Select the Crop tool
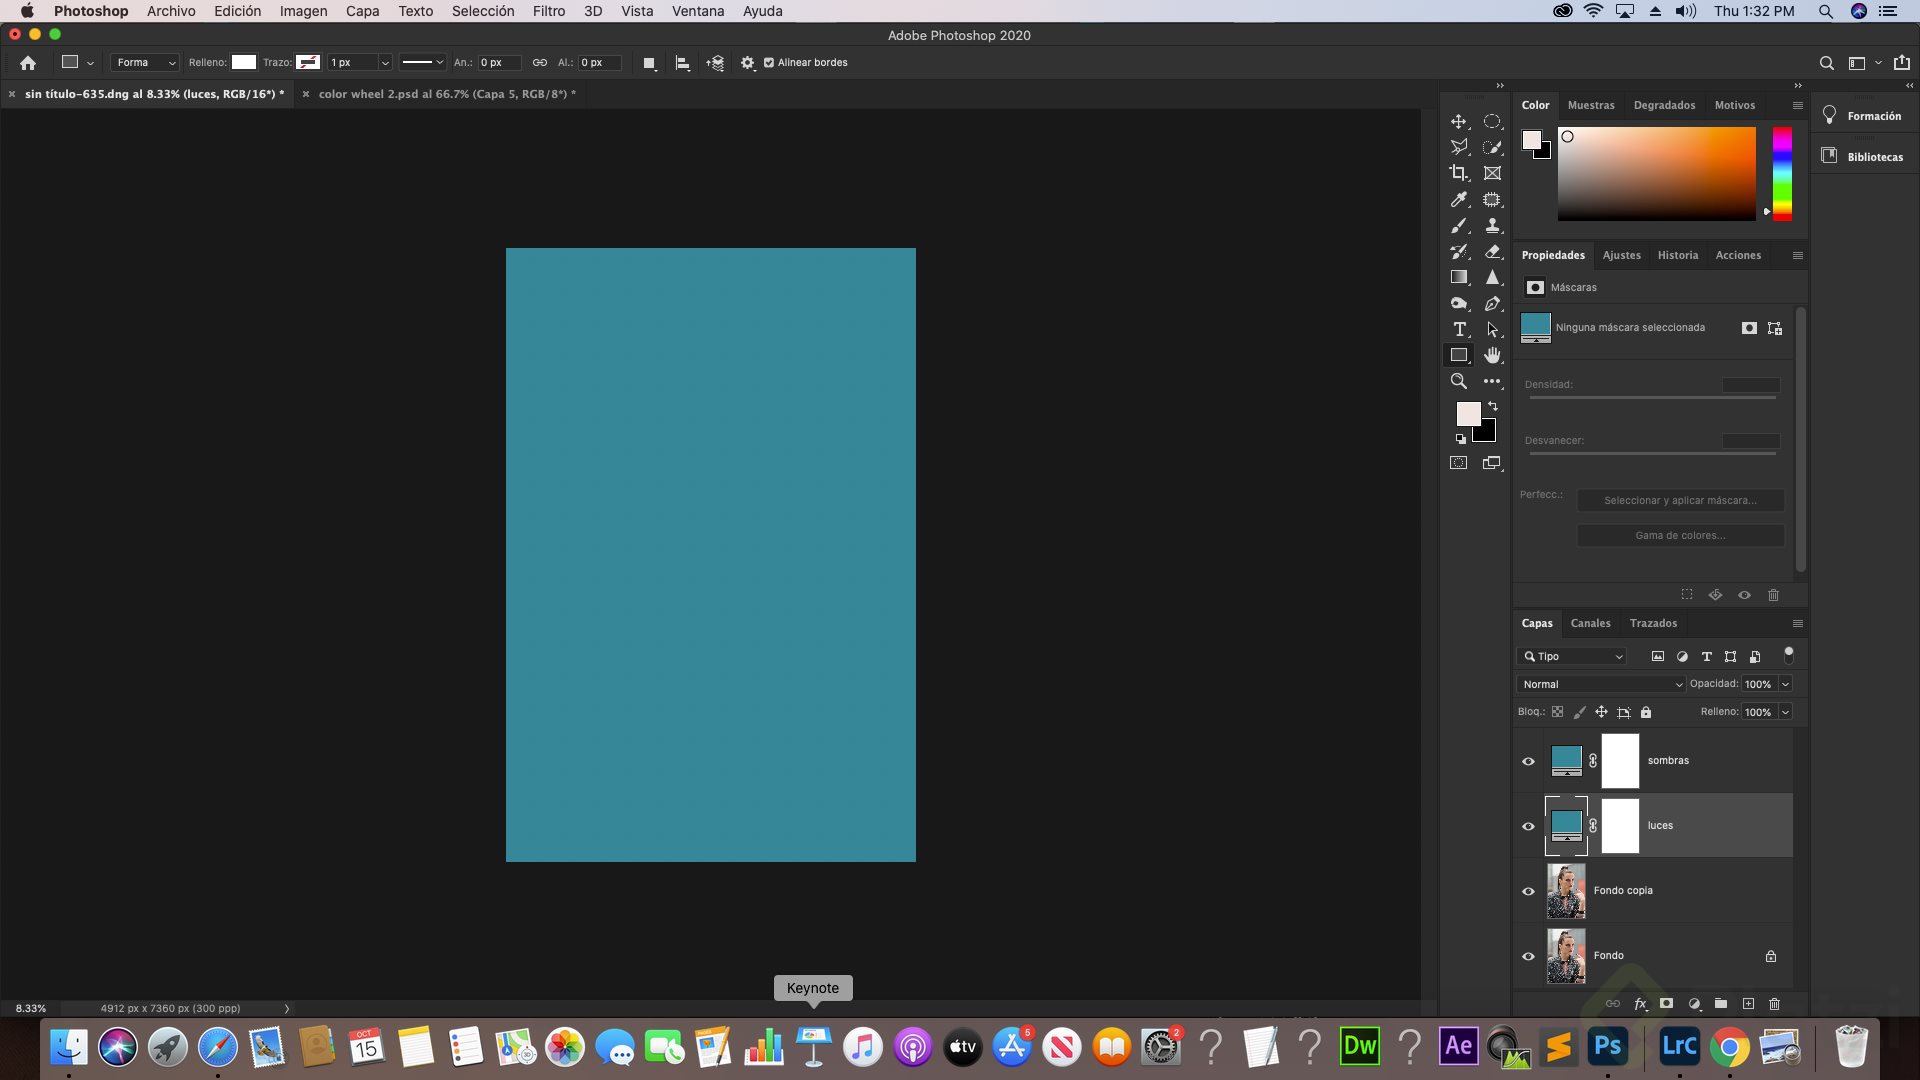This screenshot has width=1920, height=1080. point(1459,173)
